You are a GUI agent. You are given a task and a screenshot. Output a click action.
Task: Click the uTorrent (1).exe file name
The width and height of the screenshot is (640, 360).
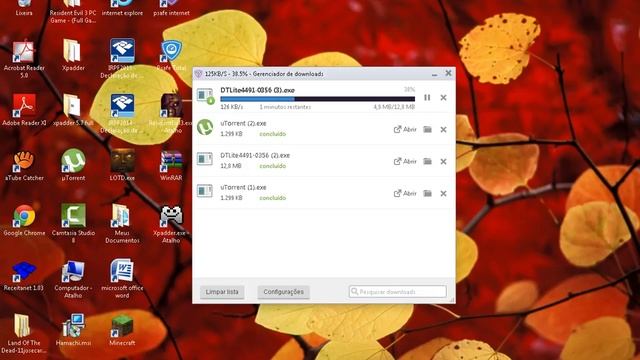pyautogui.click(x=243, y=187)
